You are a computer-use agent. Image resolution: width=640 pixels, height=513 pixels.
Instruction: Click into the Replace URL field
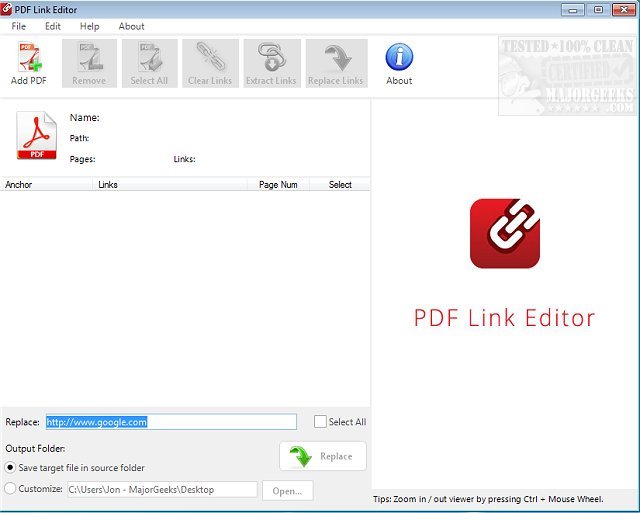pos(171,422)
